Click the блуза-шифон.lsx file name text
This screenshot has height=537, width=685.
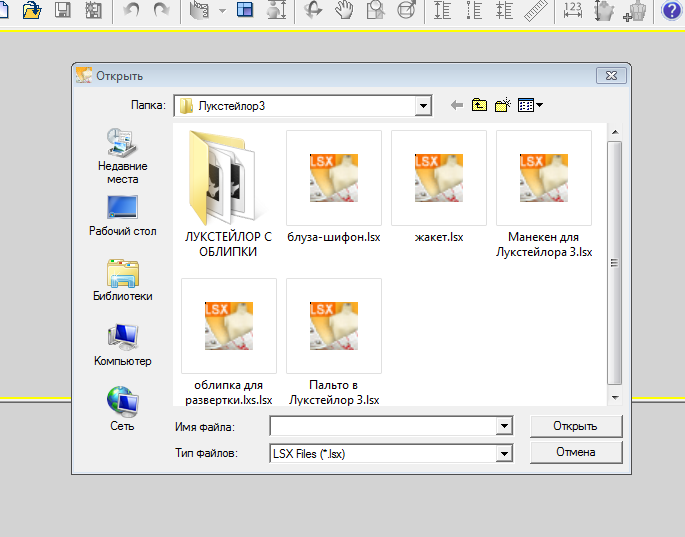click(334, 237)
